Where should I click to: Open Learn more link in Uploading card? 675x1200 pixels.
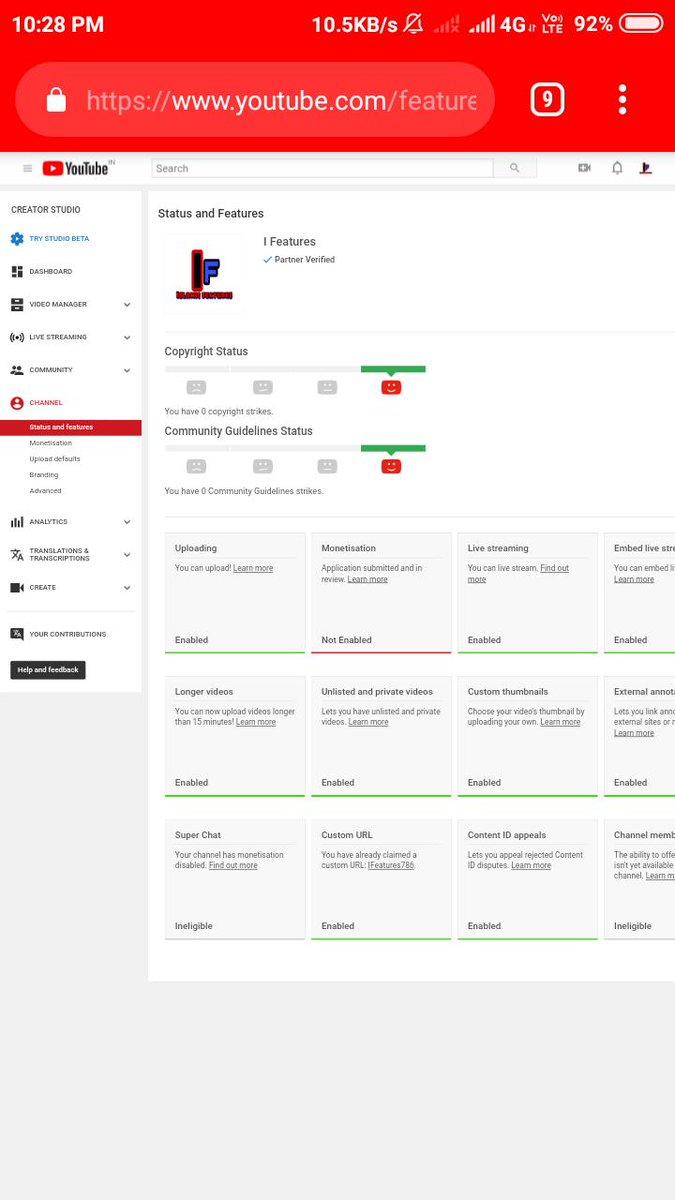pyautogui.click(x=253, y=568)
